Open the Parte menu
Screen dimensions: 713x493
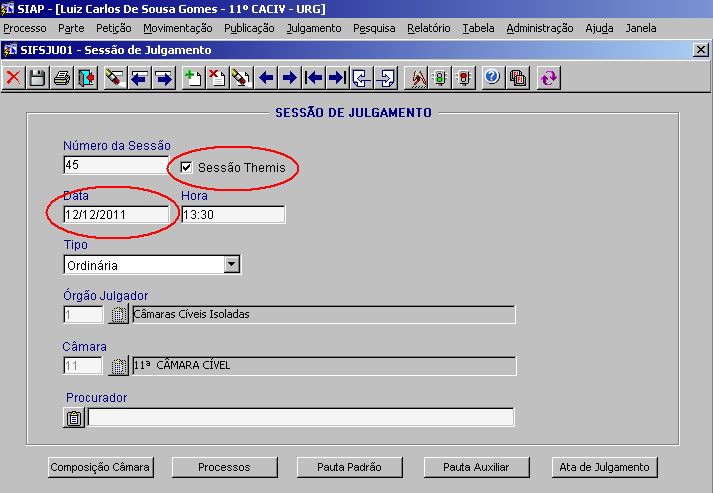coord(71,28)
